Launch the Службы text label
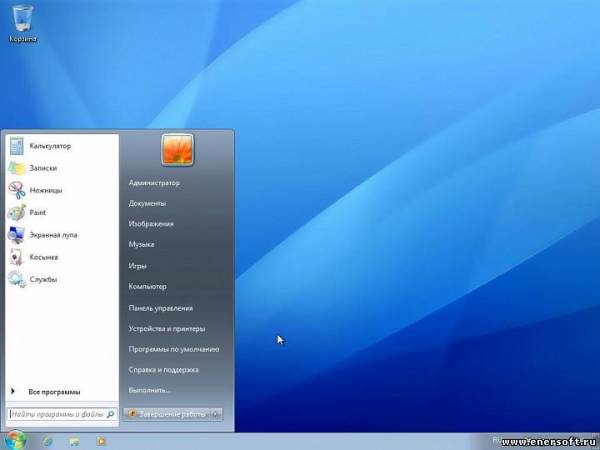 pos(43,280)
